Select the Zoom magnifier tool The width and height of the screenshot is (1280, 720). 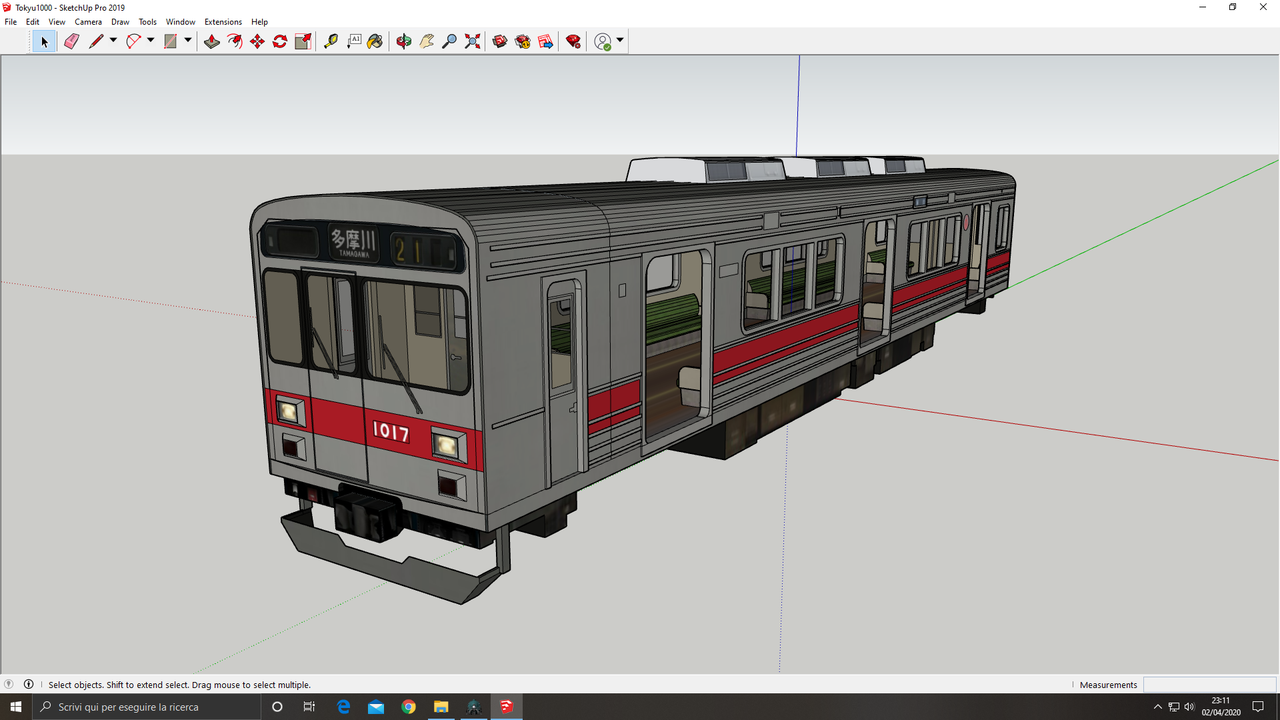pos(450,41)
